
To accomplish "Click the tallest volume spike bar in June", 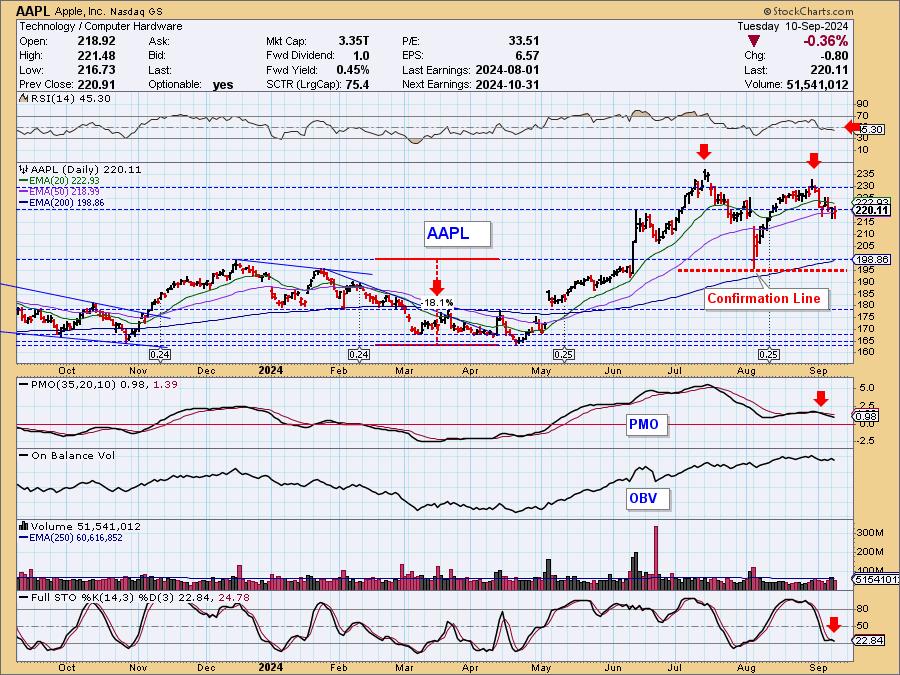I will [x=655, y=558].
